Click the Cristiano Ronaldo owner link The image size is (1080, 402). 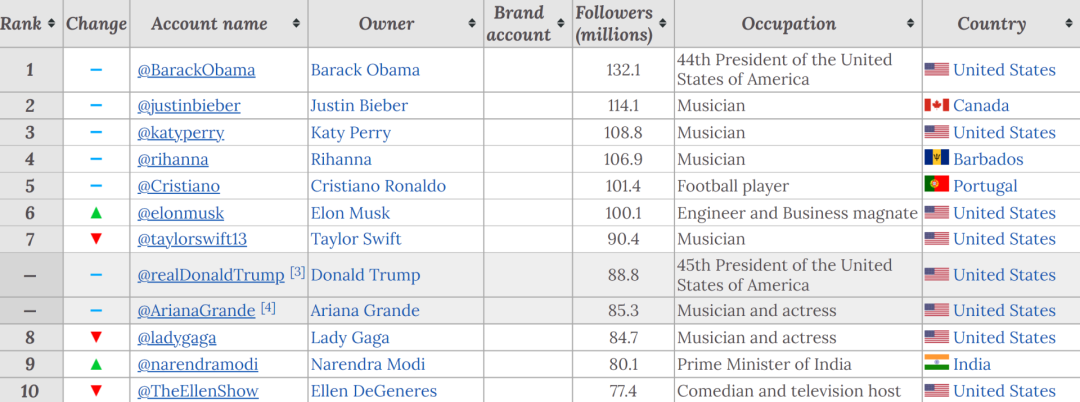378,186
